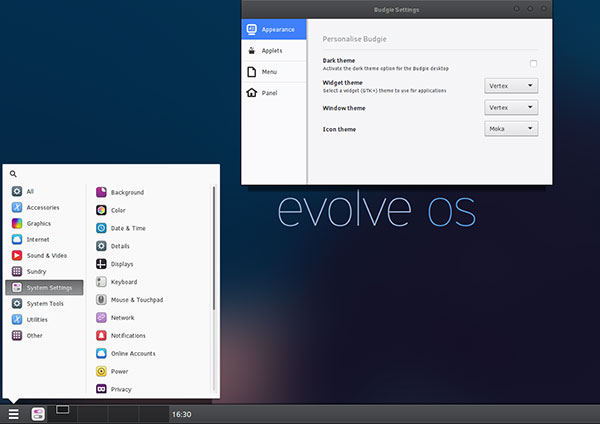
Task: Click the 16:30 clock on the panel
Action: point(181,414)
